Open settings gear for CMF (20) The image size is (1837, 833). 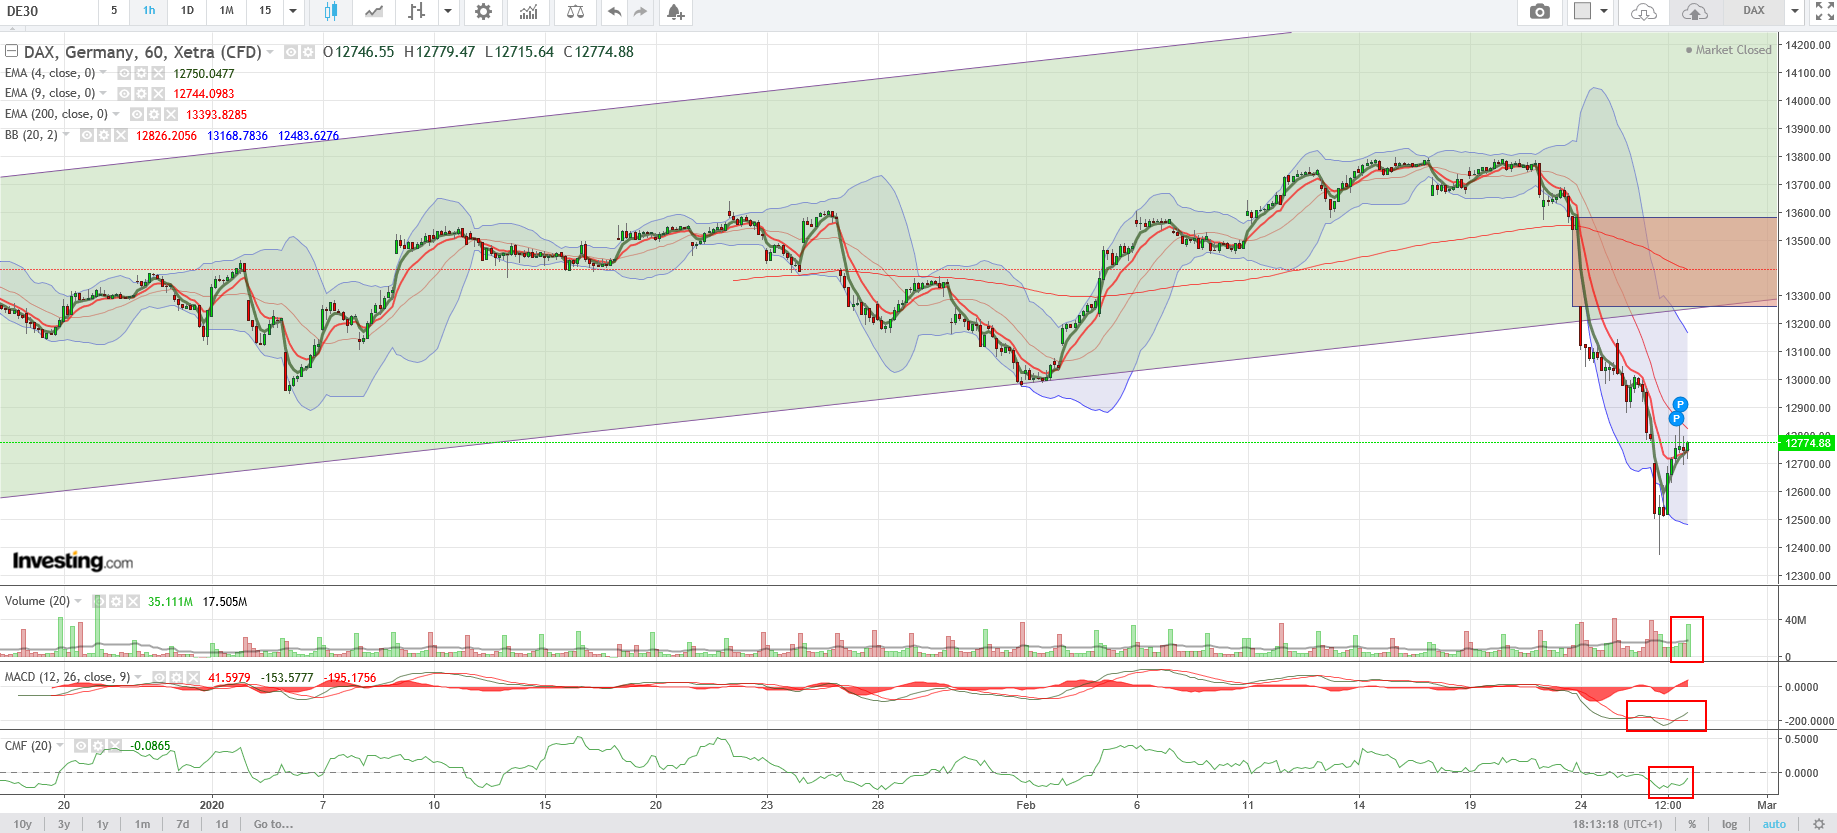98,746
